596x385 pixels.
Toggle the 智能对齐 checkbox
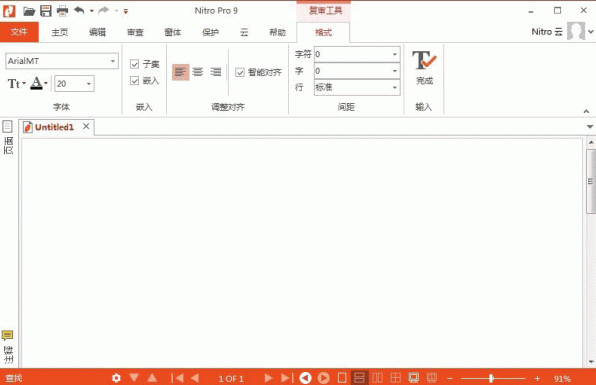240,72
